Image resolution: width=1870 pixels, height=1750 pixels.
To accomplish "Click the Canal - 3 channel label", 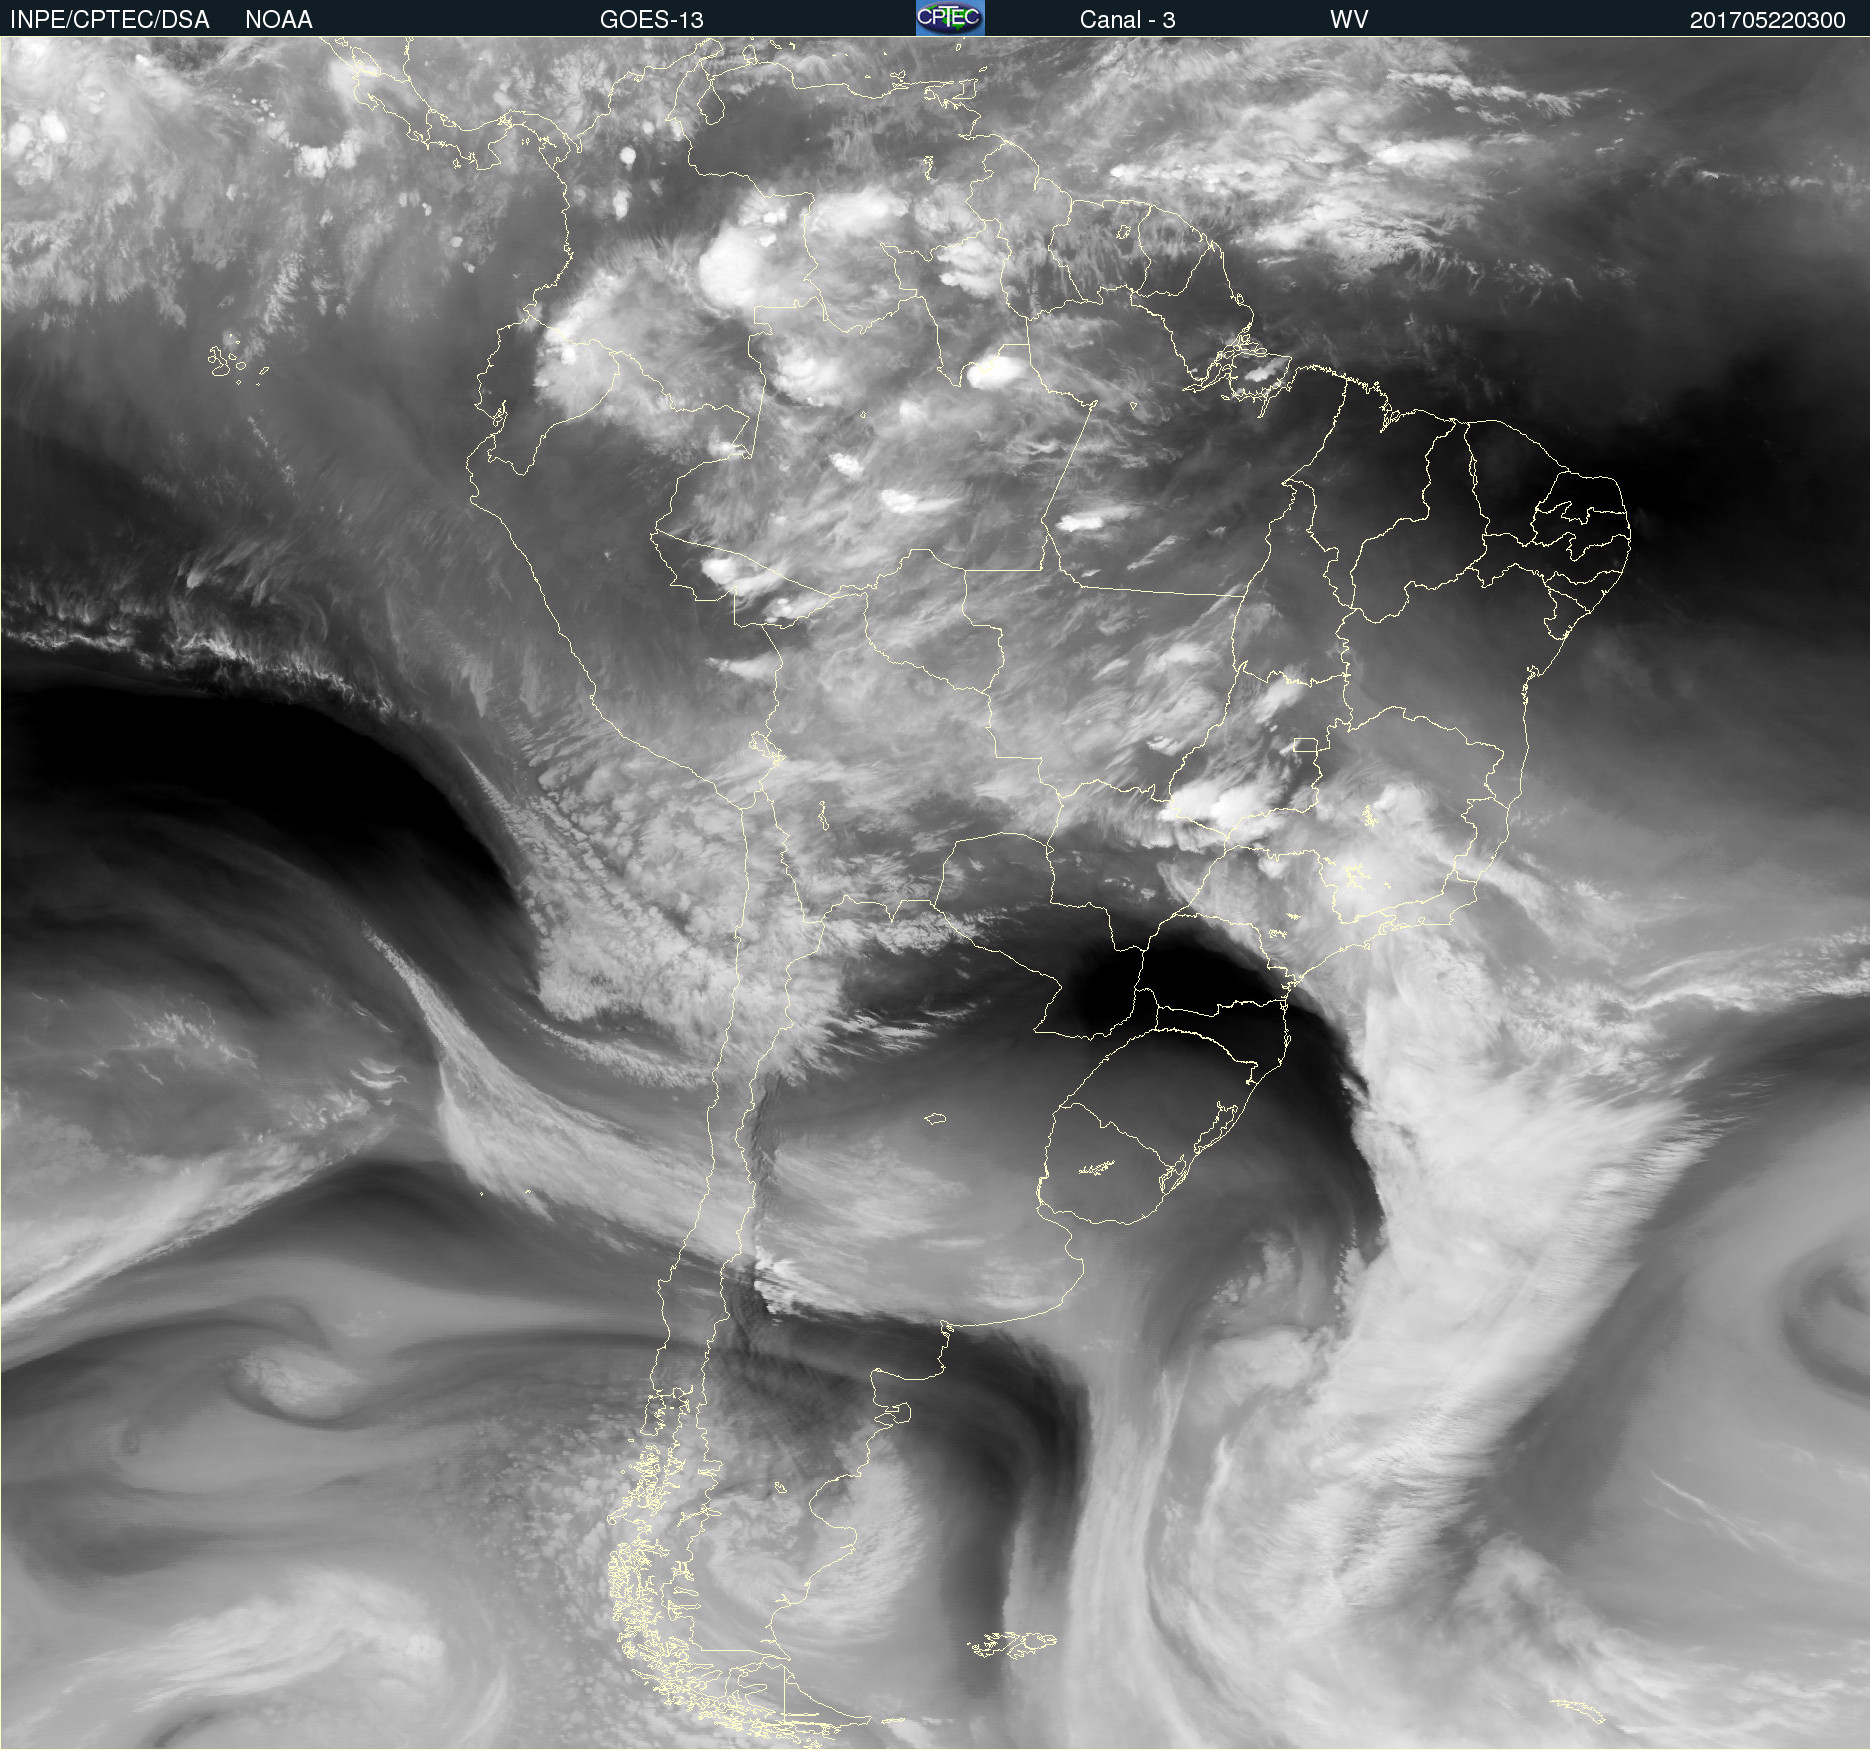I will pos(1127,20).
